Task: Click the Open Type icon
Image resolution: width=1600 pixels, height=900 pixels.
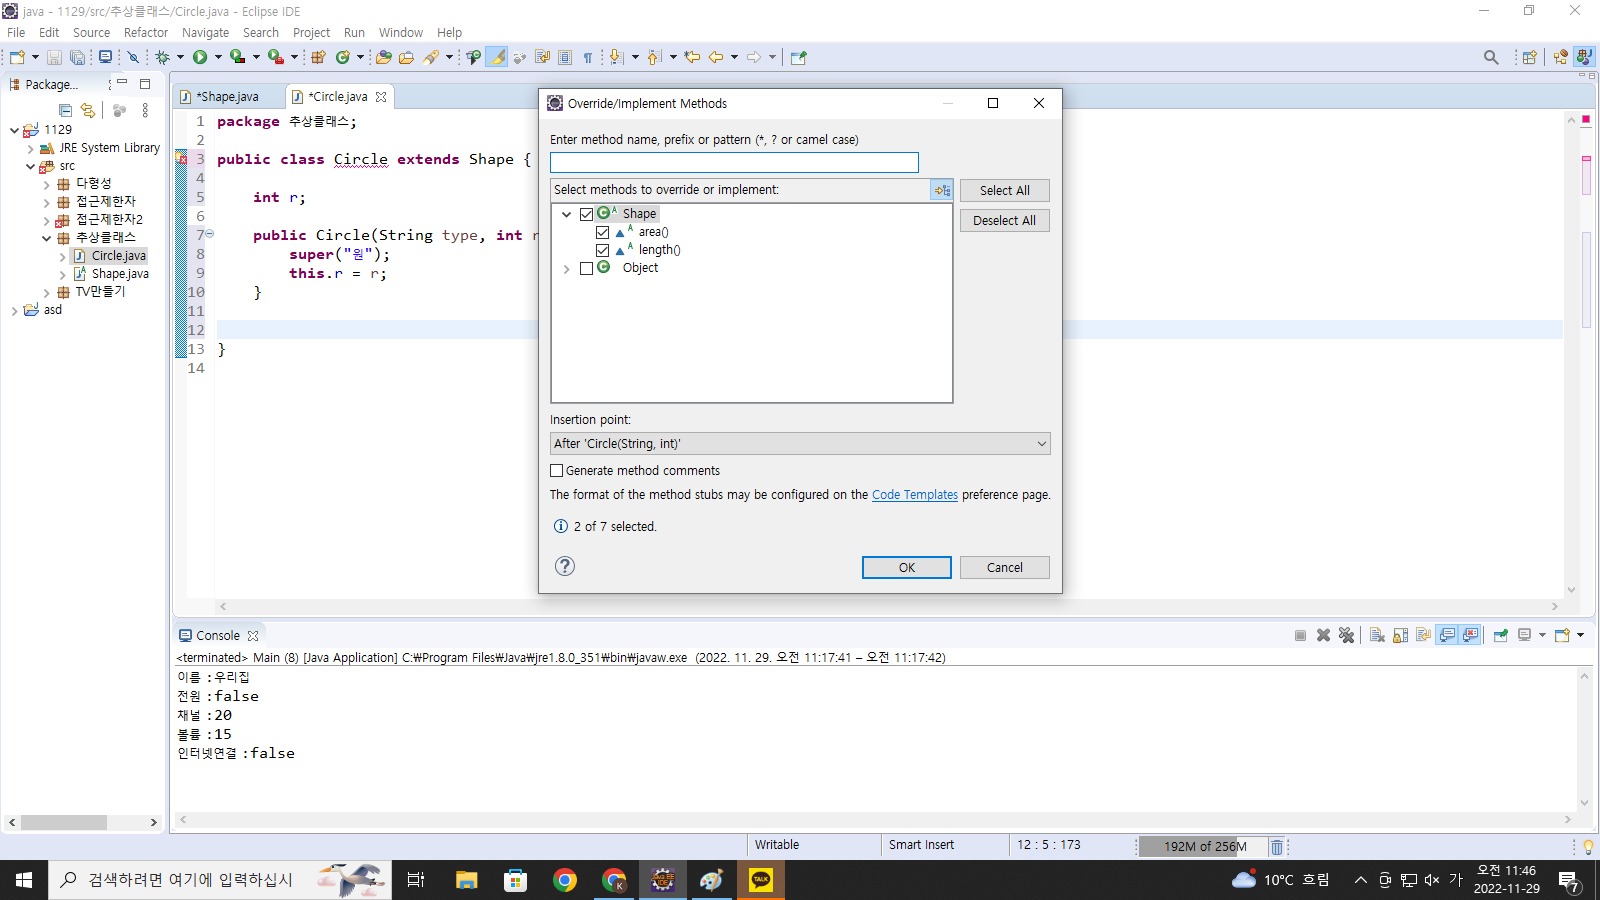Action: 383,57
